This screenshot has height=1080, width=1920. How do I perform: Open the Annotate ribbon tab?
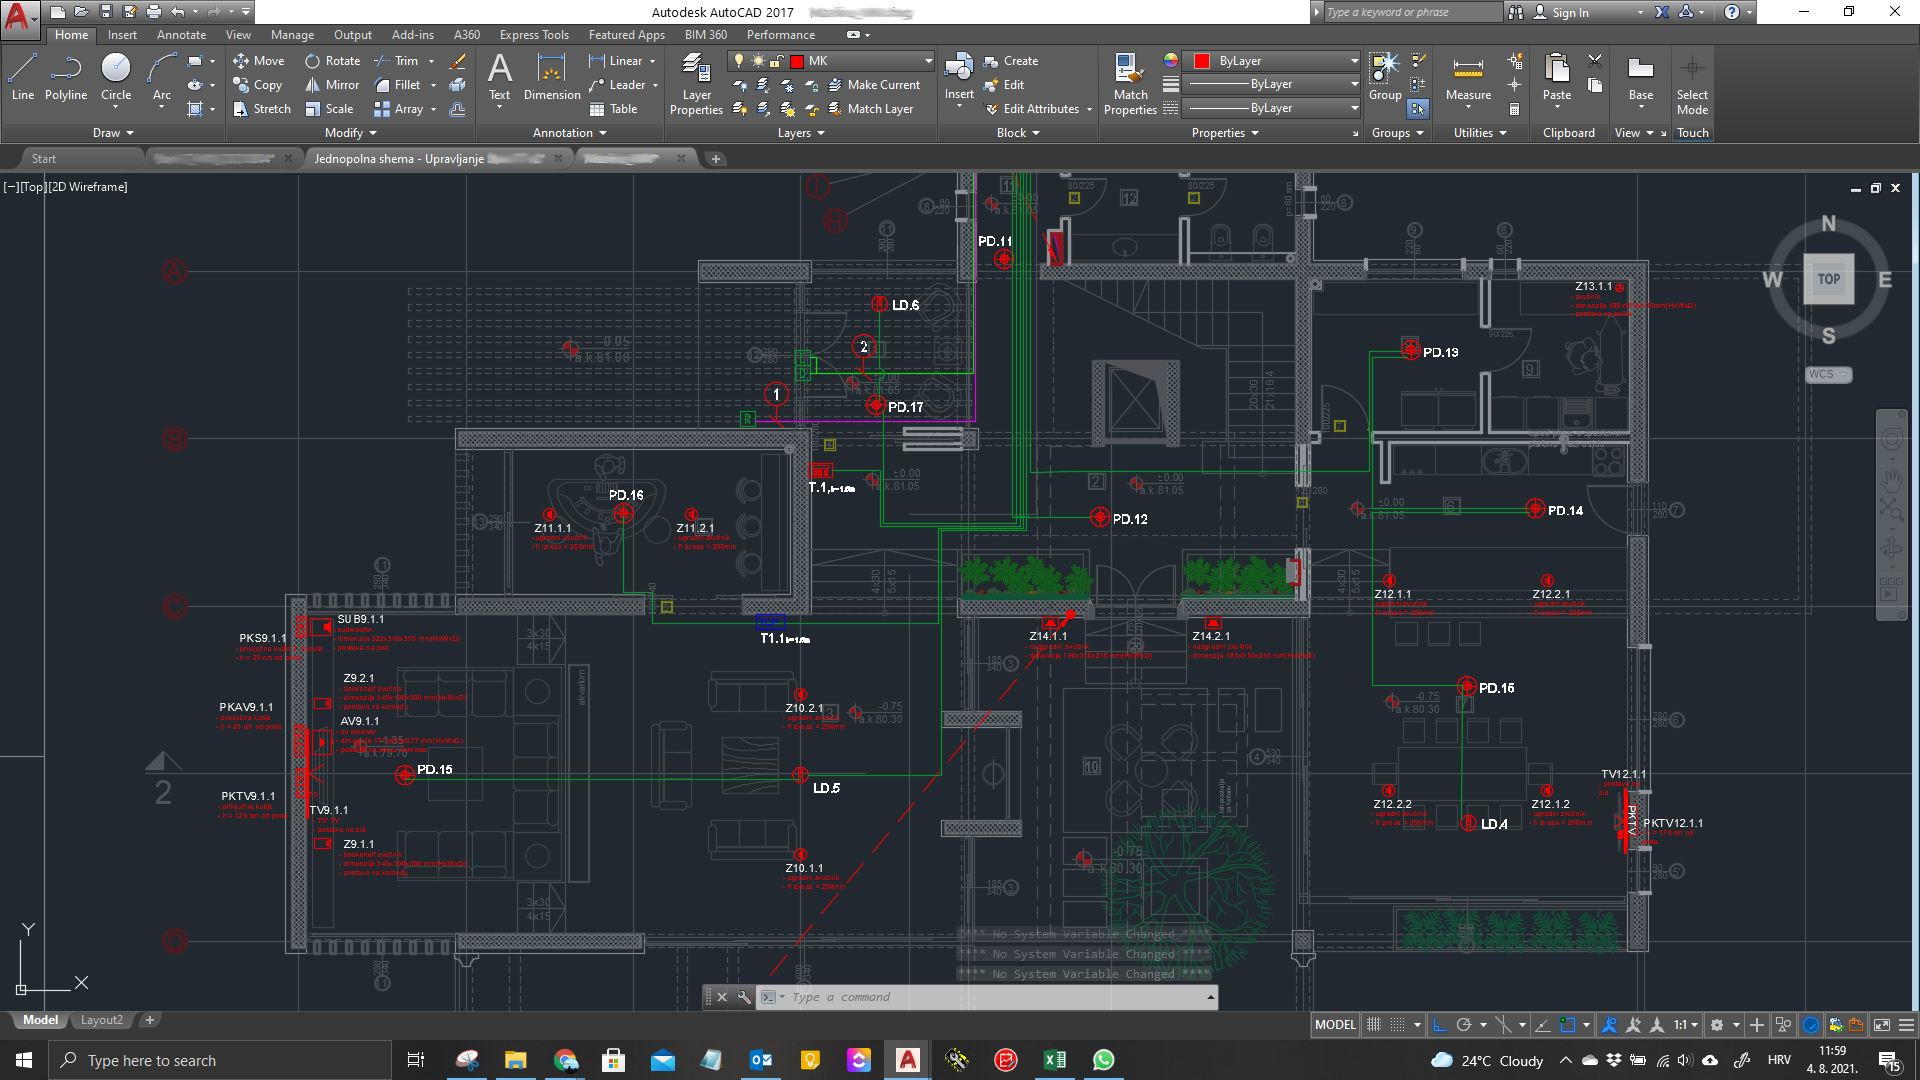click(181, 35)
